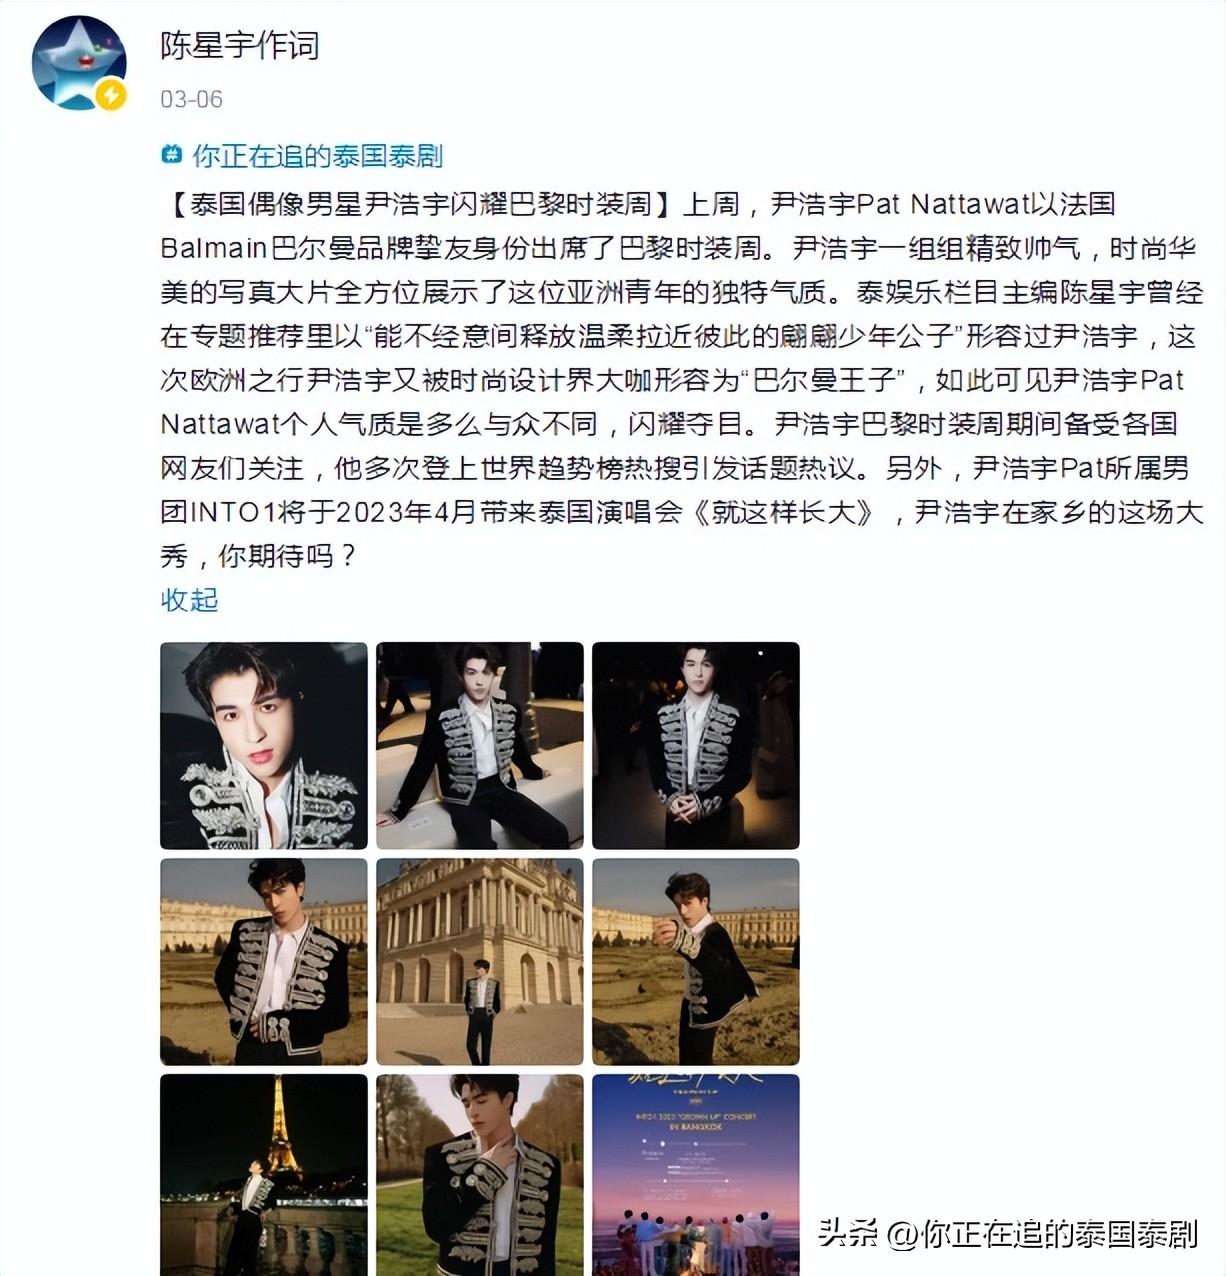View palace garden half-body photo thumbnail
This screenshot has width=1226, height=1276.
264,962
